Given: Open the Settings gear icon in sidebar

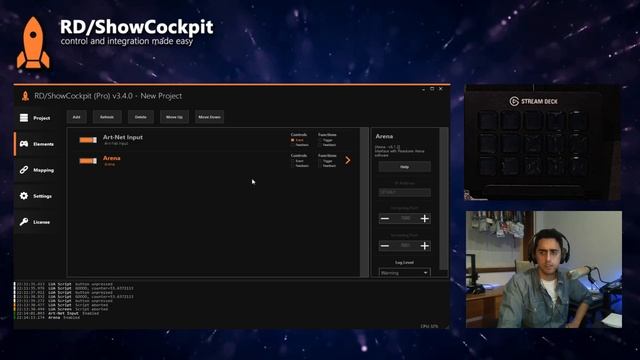Looking at the screenshot, I should 24,196.
